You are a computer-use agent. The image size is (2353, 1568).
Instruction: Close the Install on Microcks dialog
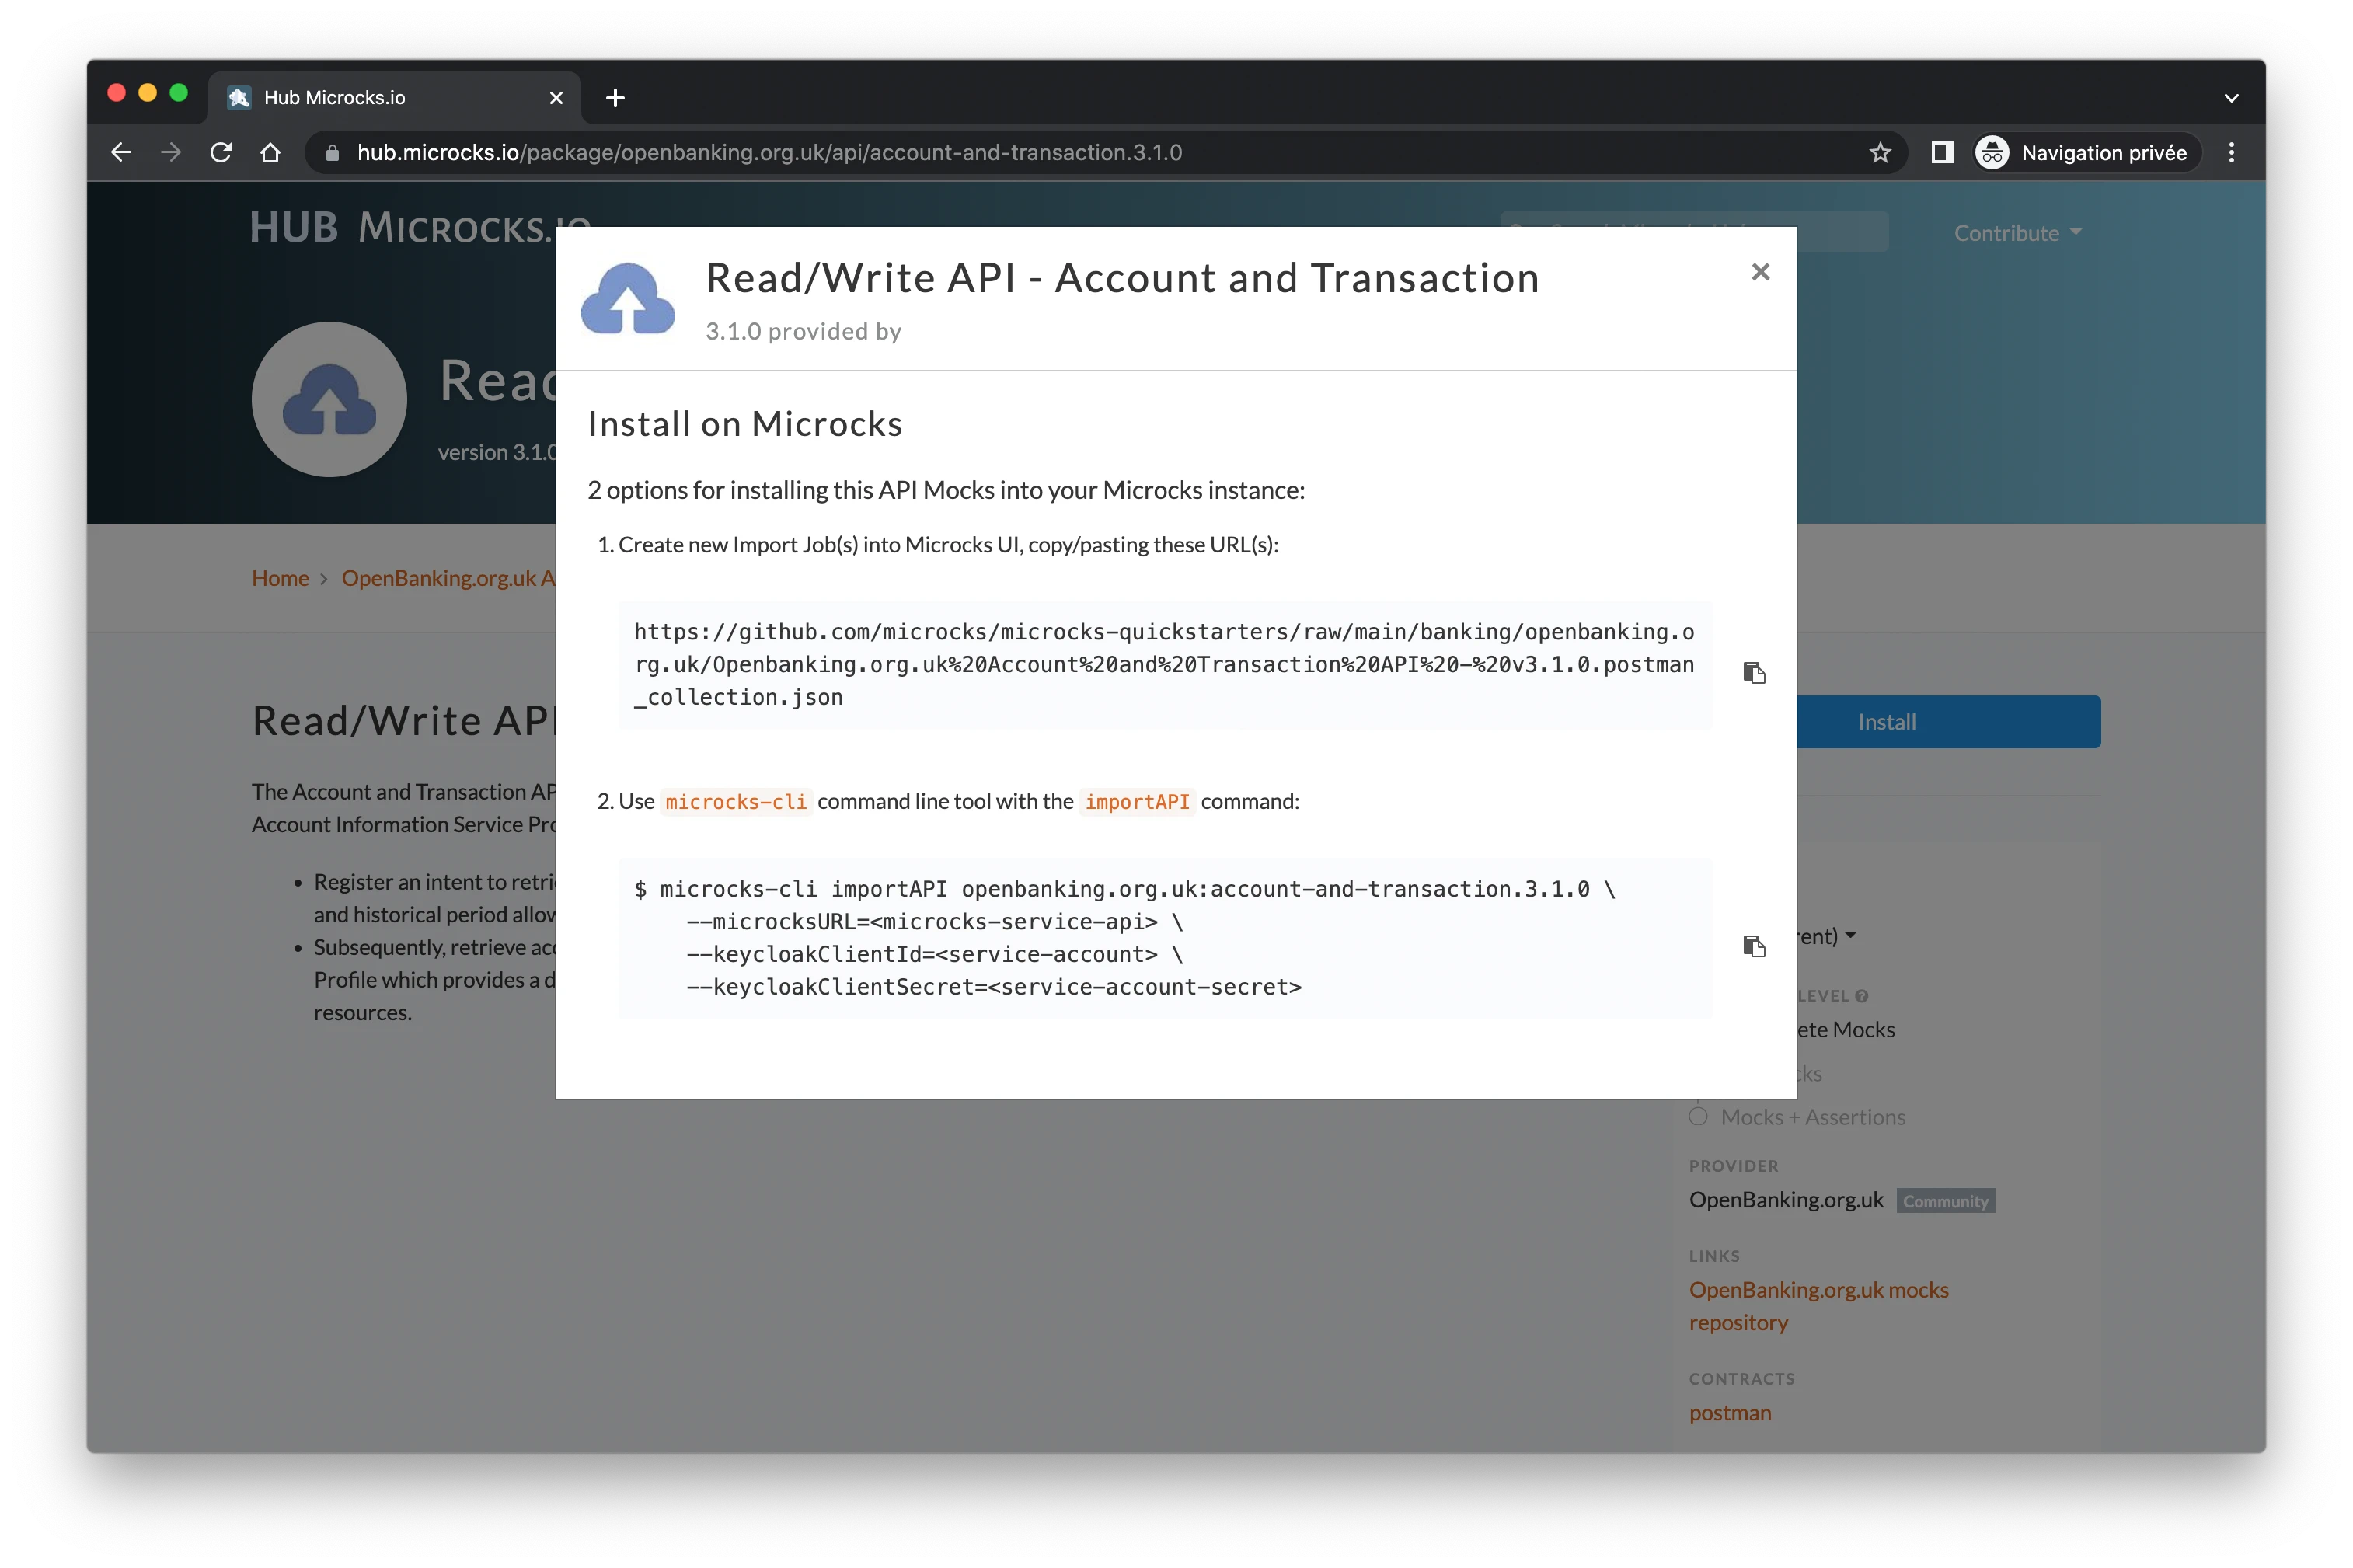pyautogui.click(x=1760, y=272)
